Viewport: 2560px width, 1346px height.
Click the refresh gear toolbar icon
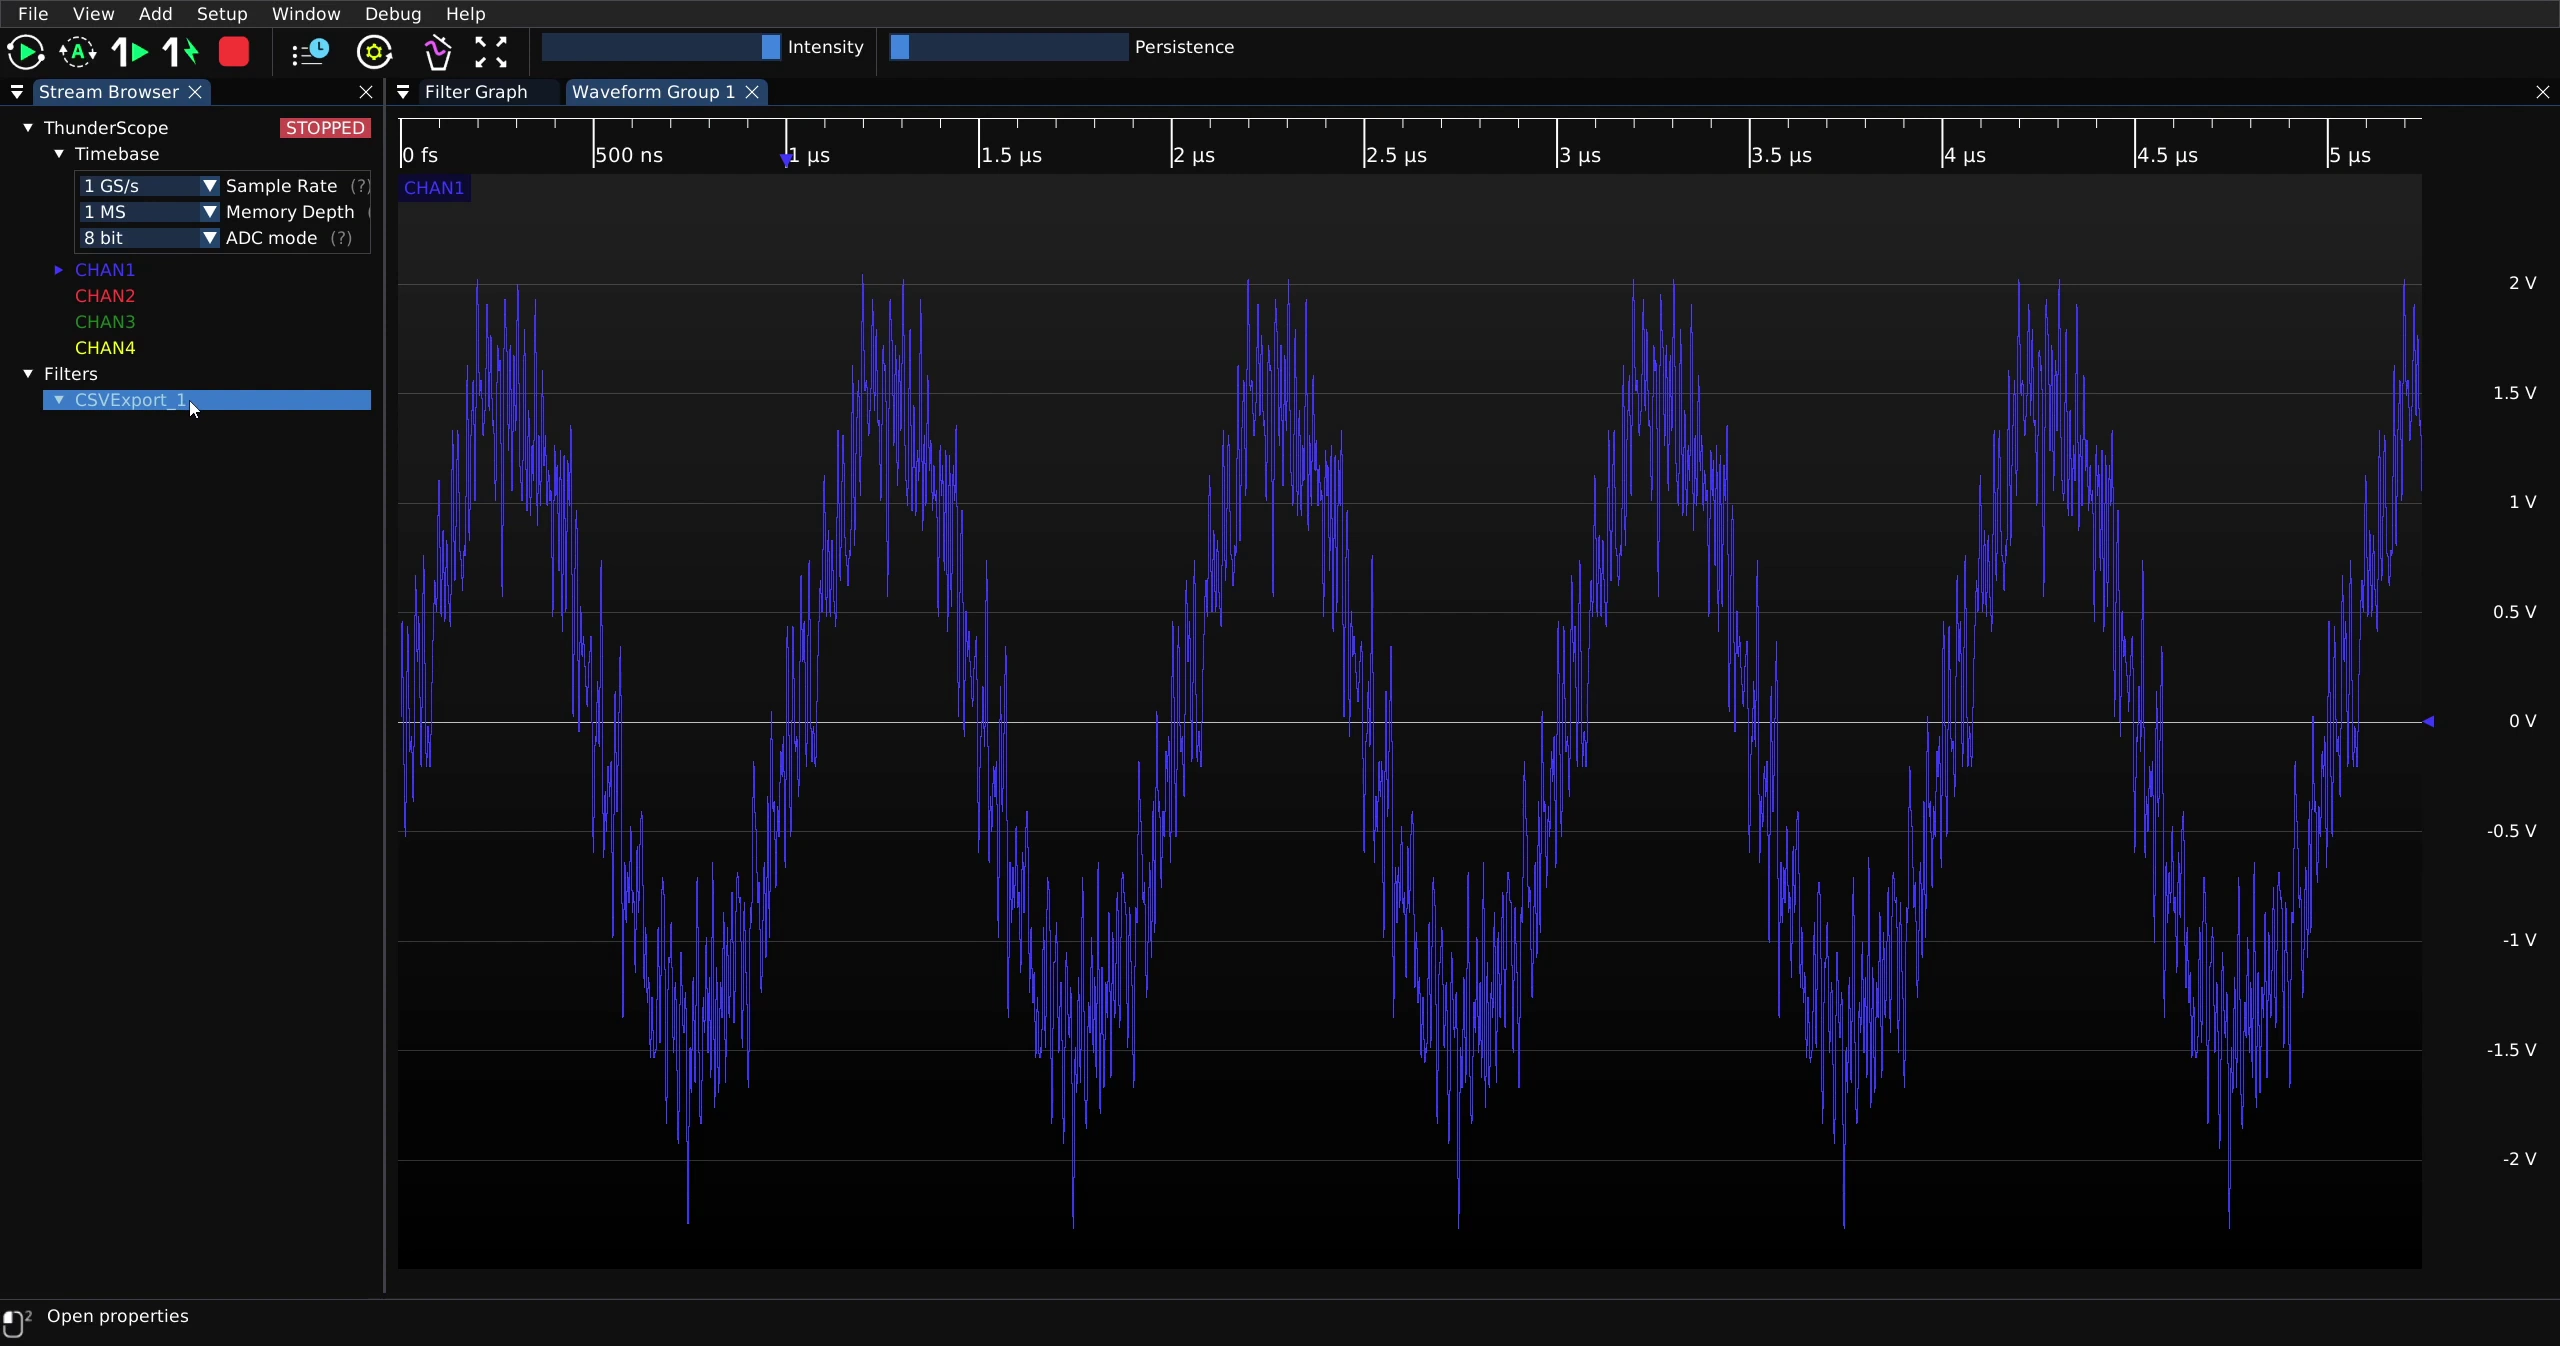(375, 52)
